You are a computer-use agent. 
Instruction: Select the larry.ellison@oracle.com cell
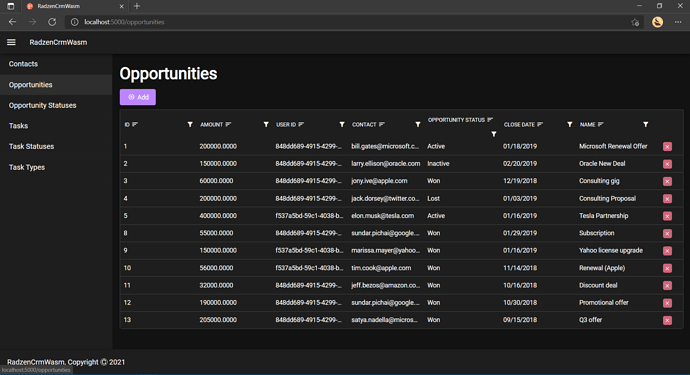pyautogui.click(x=385, y=163)
